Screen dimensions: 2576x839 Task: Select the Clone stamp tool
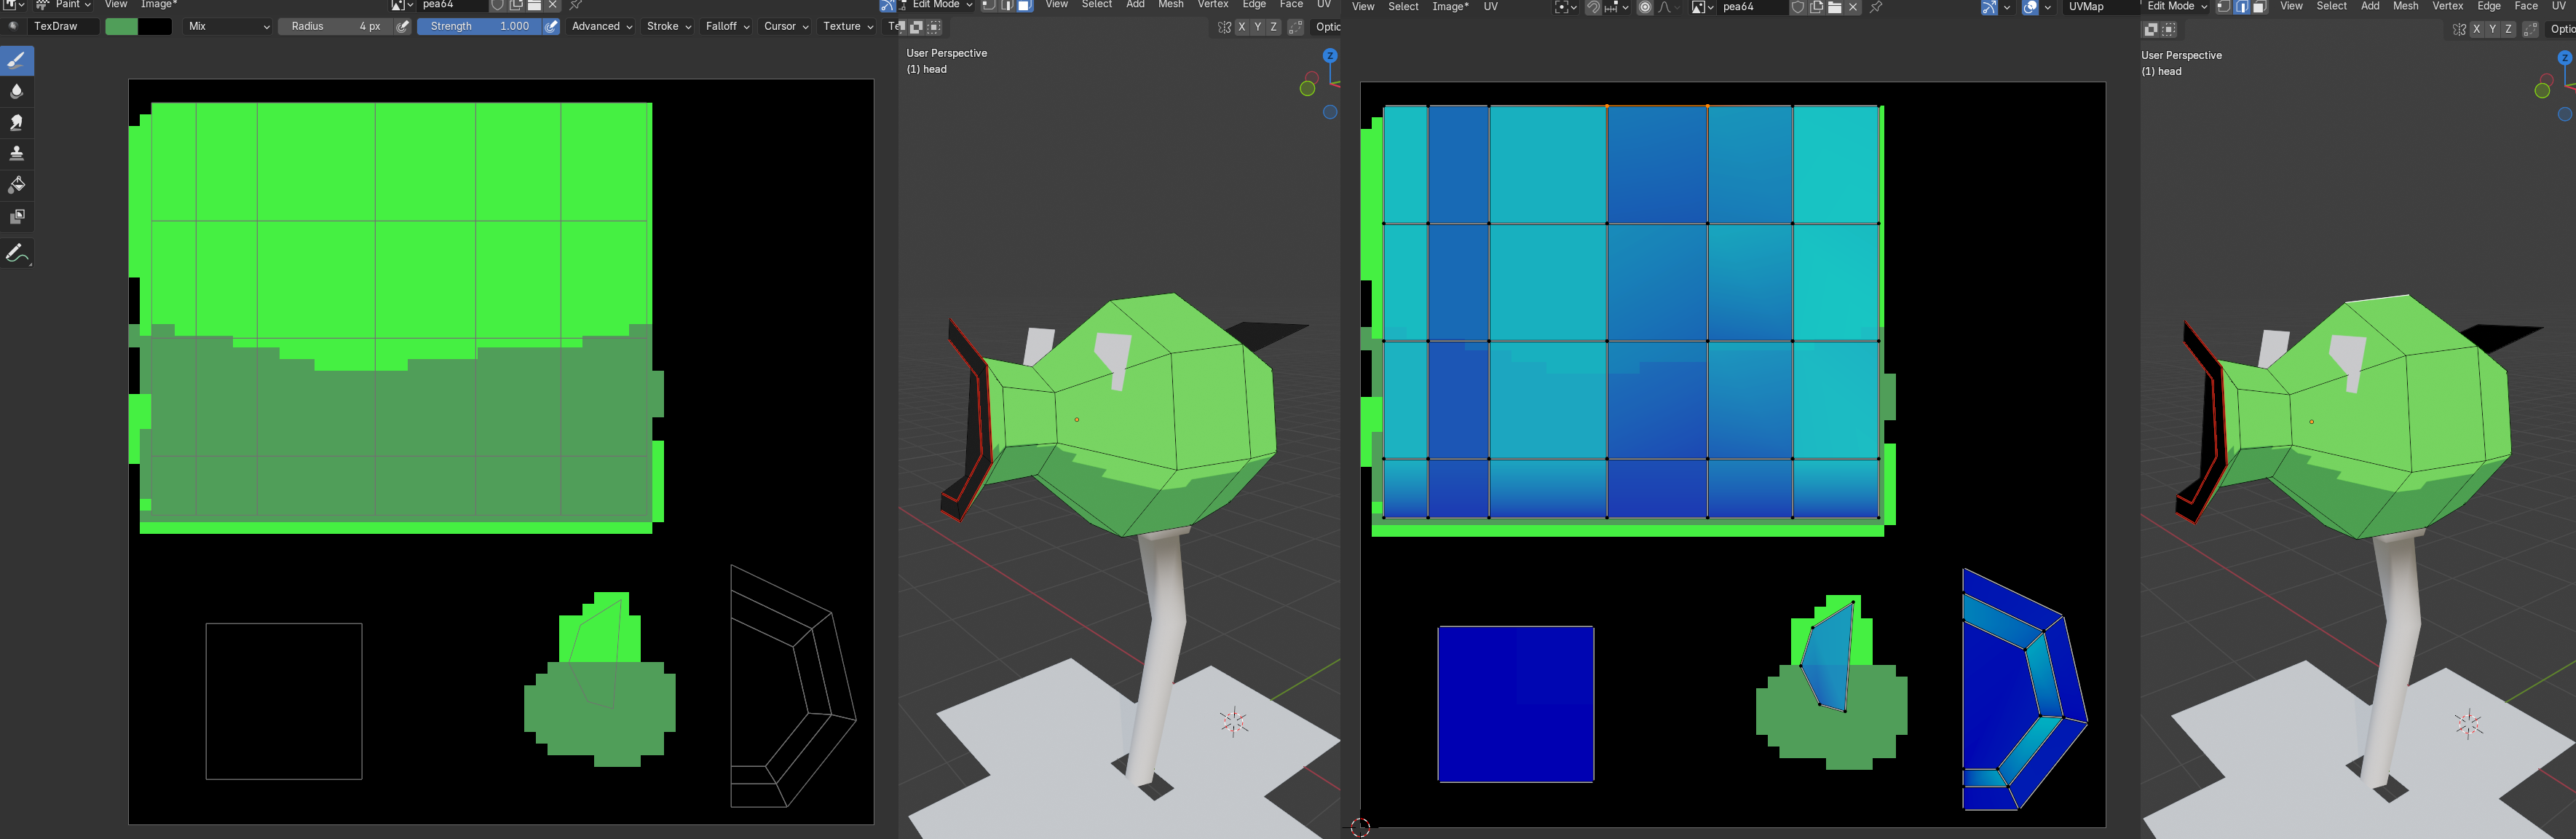point(16,153)
